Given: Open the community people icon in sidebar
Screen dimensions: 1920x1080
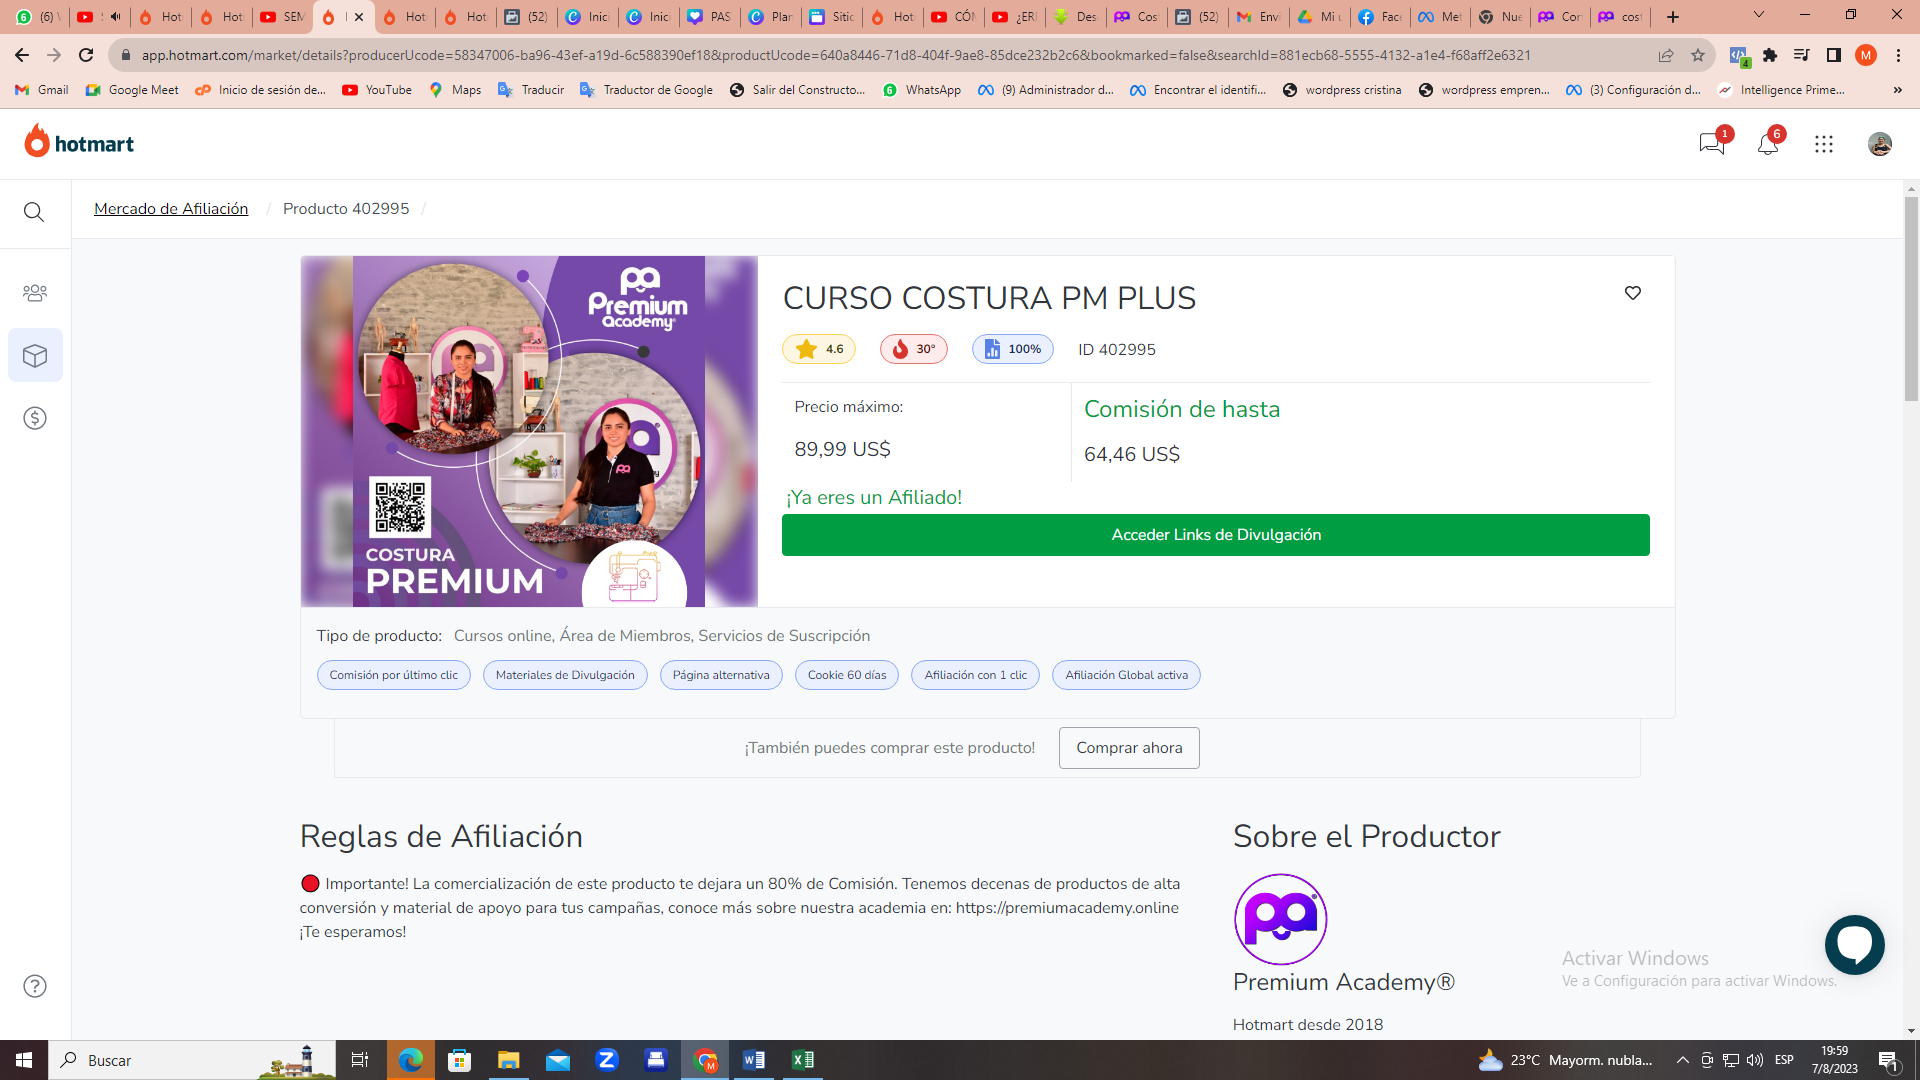Looking at the screenshot, I should tap(35, 293).
